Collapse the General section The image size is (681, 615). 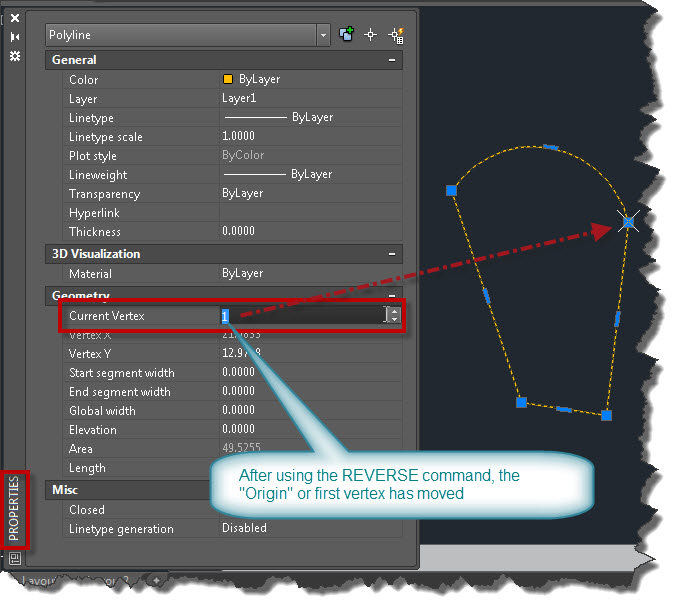point(393,61)
